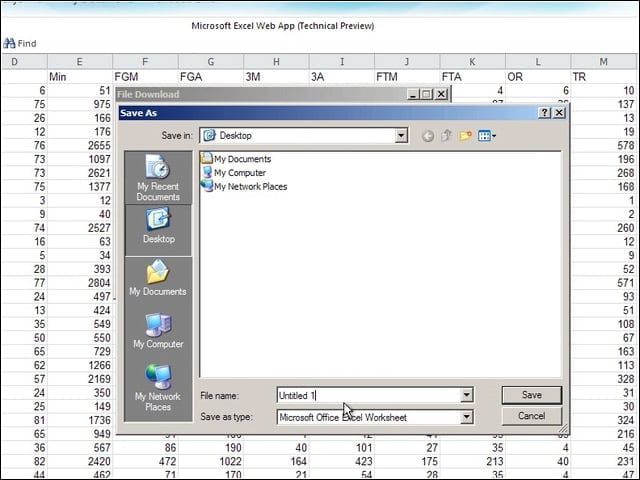Select My Computer in file list

click(234, 173)
